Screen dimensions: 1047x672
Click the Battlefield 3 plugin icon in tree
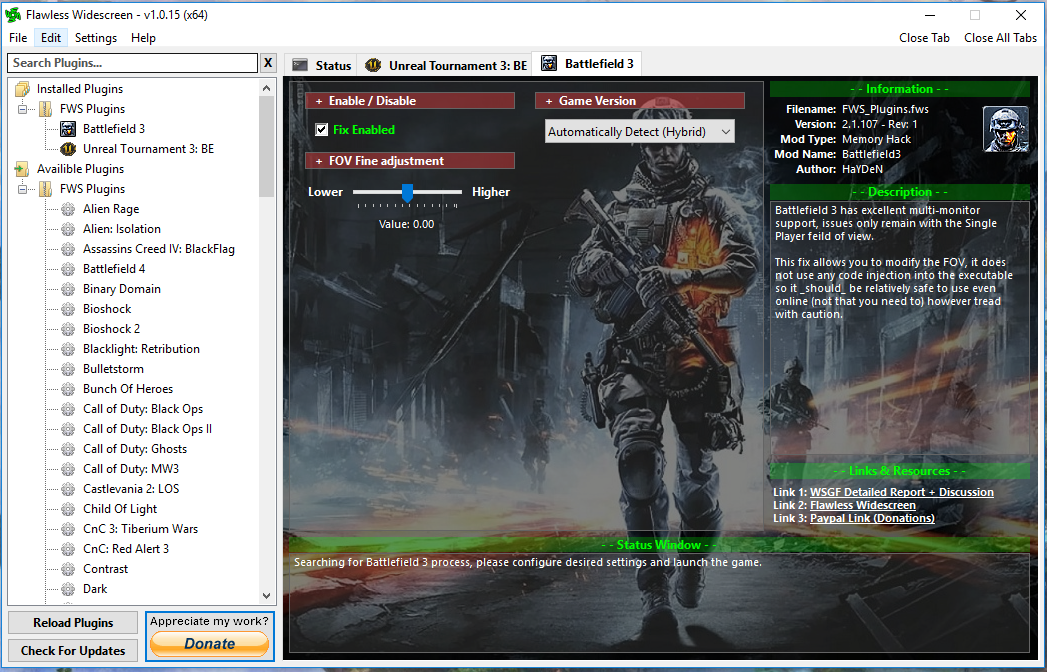[x=68, y=129]
